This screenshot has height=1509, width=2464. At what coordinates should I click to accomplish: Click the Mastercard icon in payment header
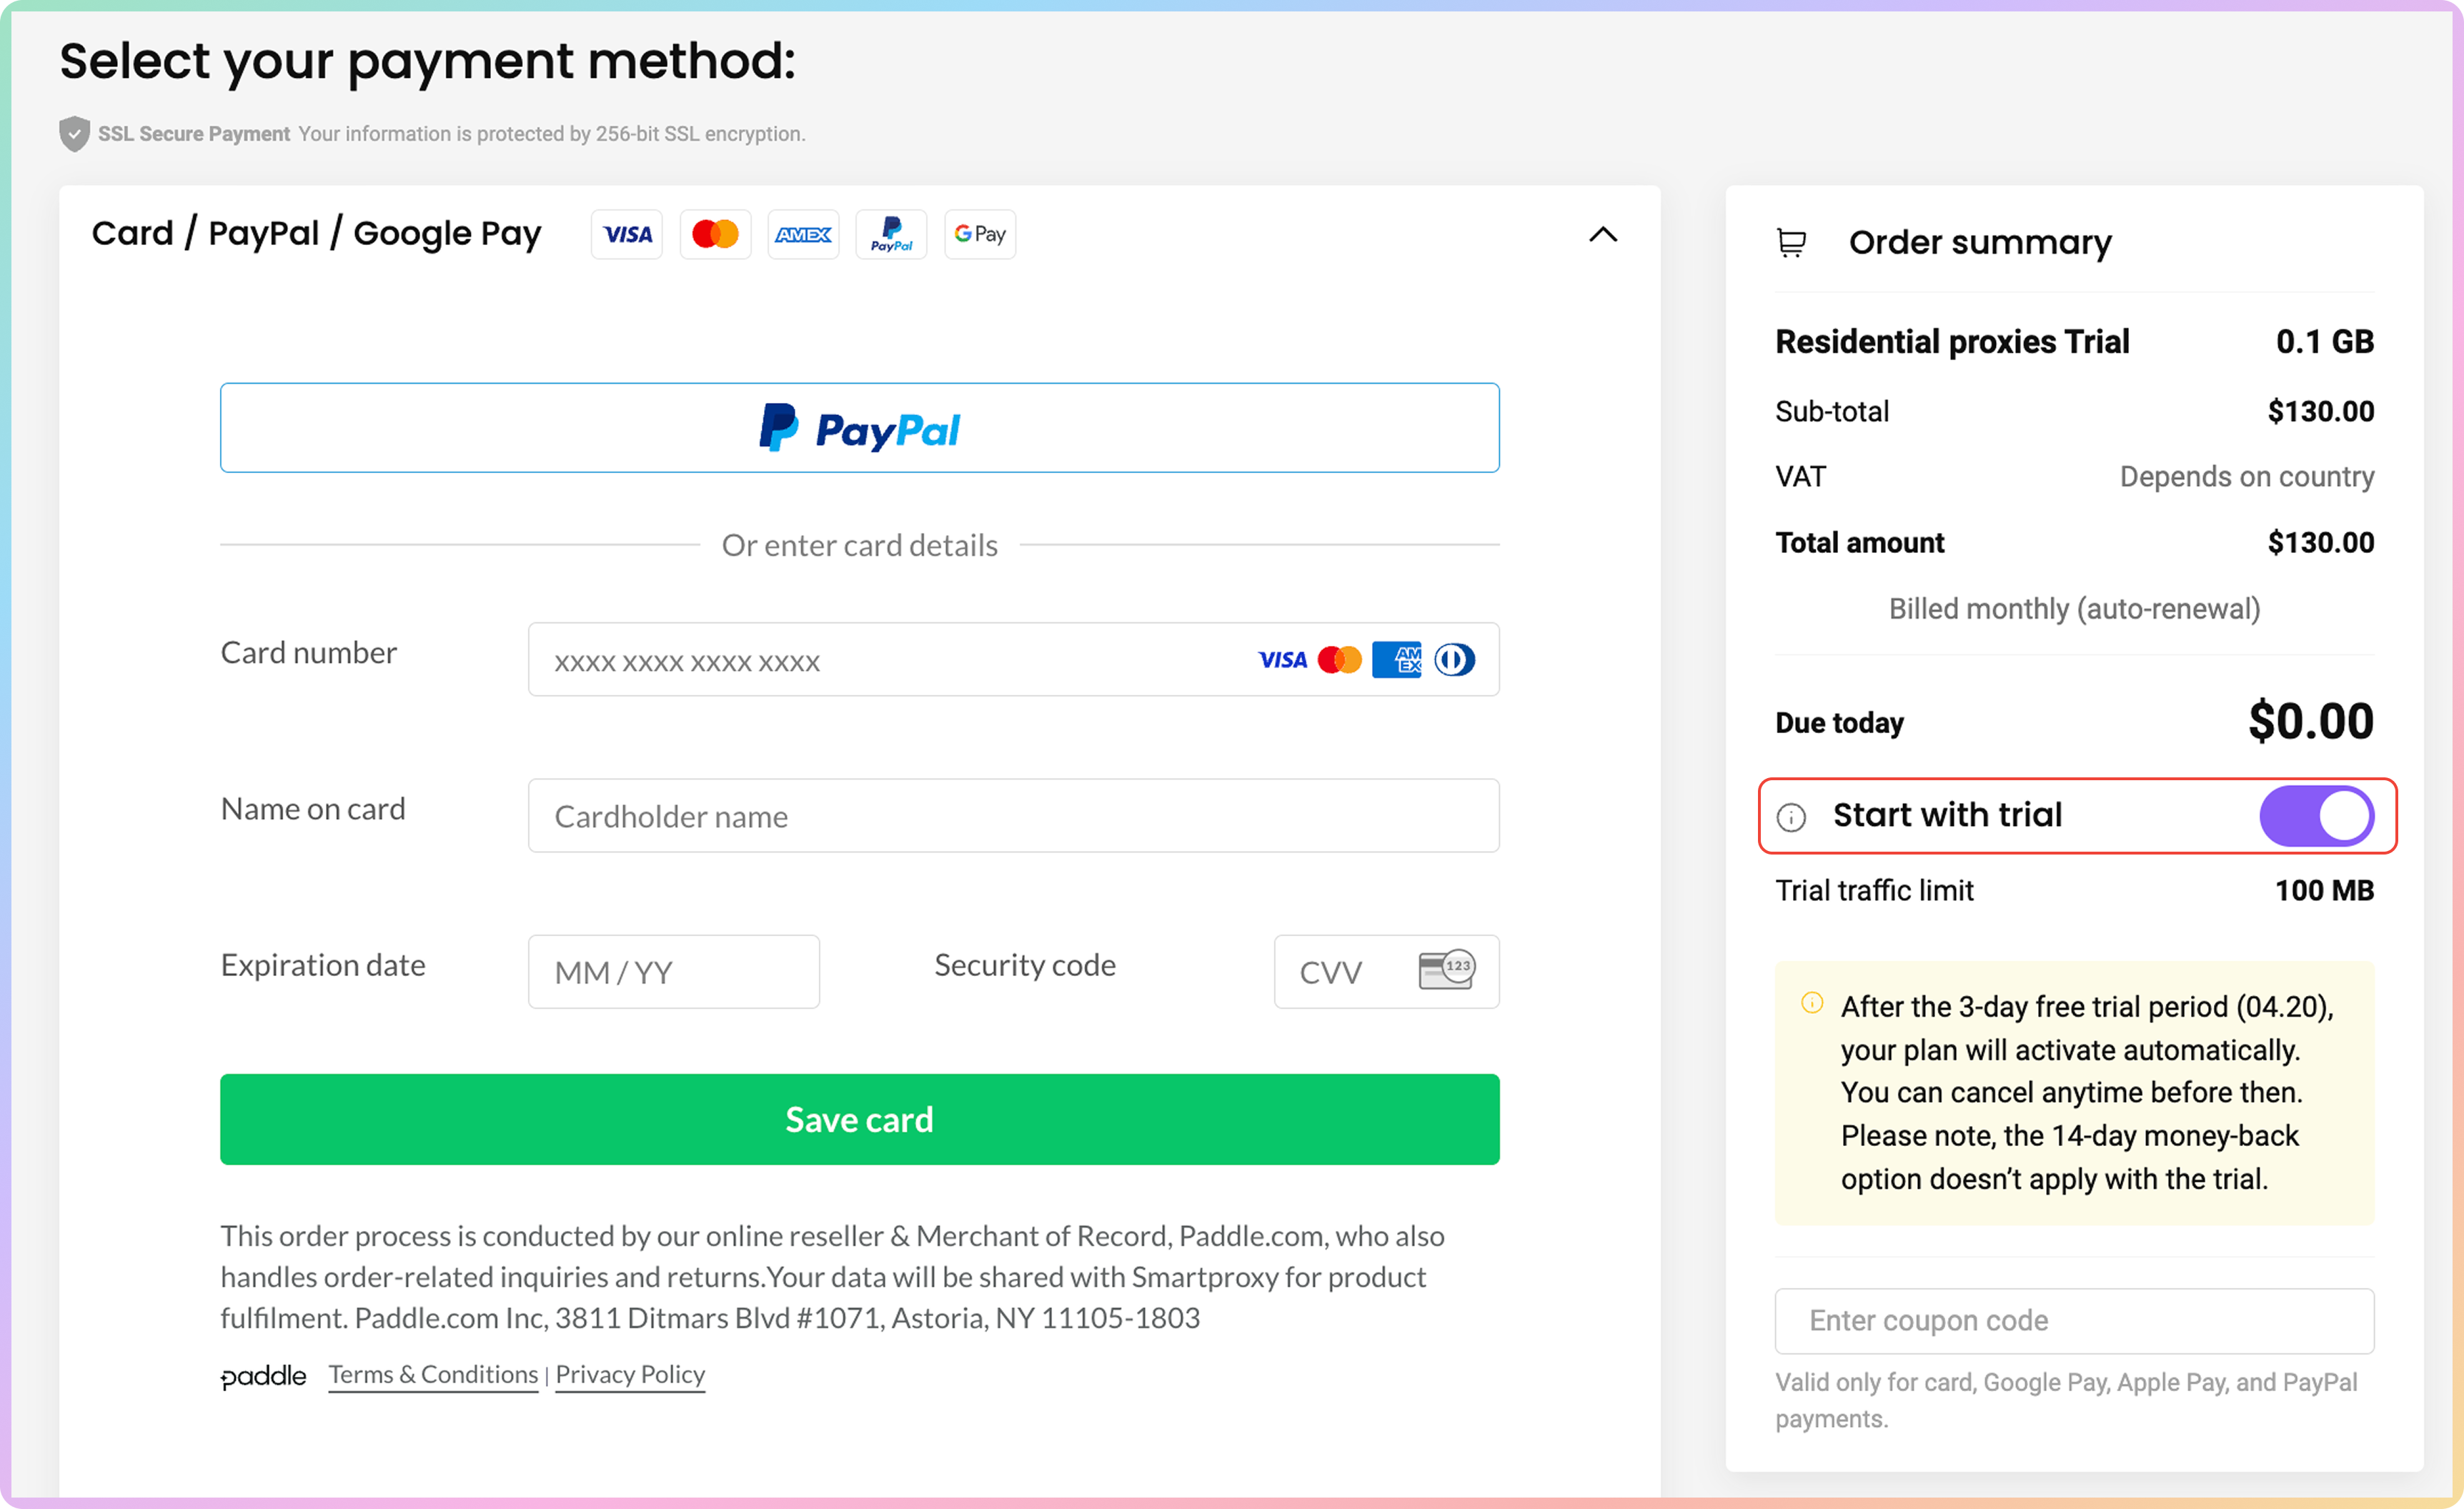pyautogui.click(x=715, y=234)
